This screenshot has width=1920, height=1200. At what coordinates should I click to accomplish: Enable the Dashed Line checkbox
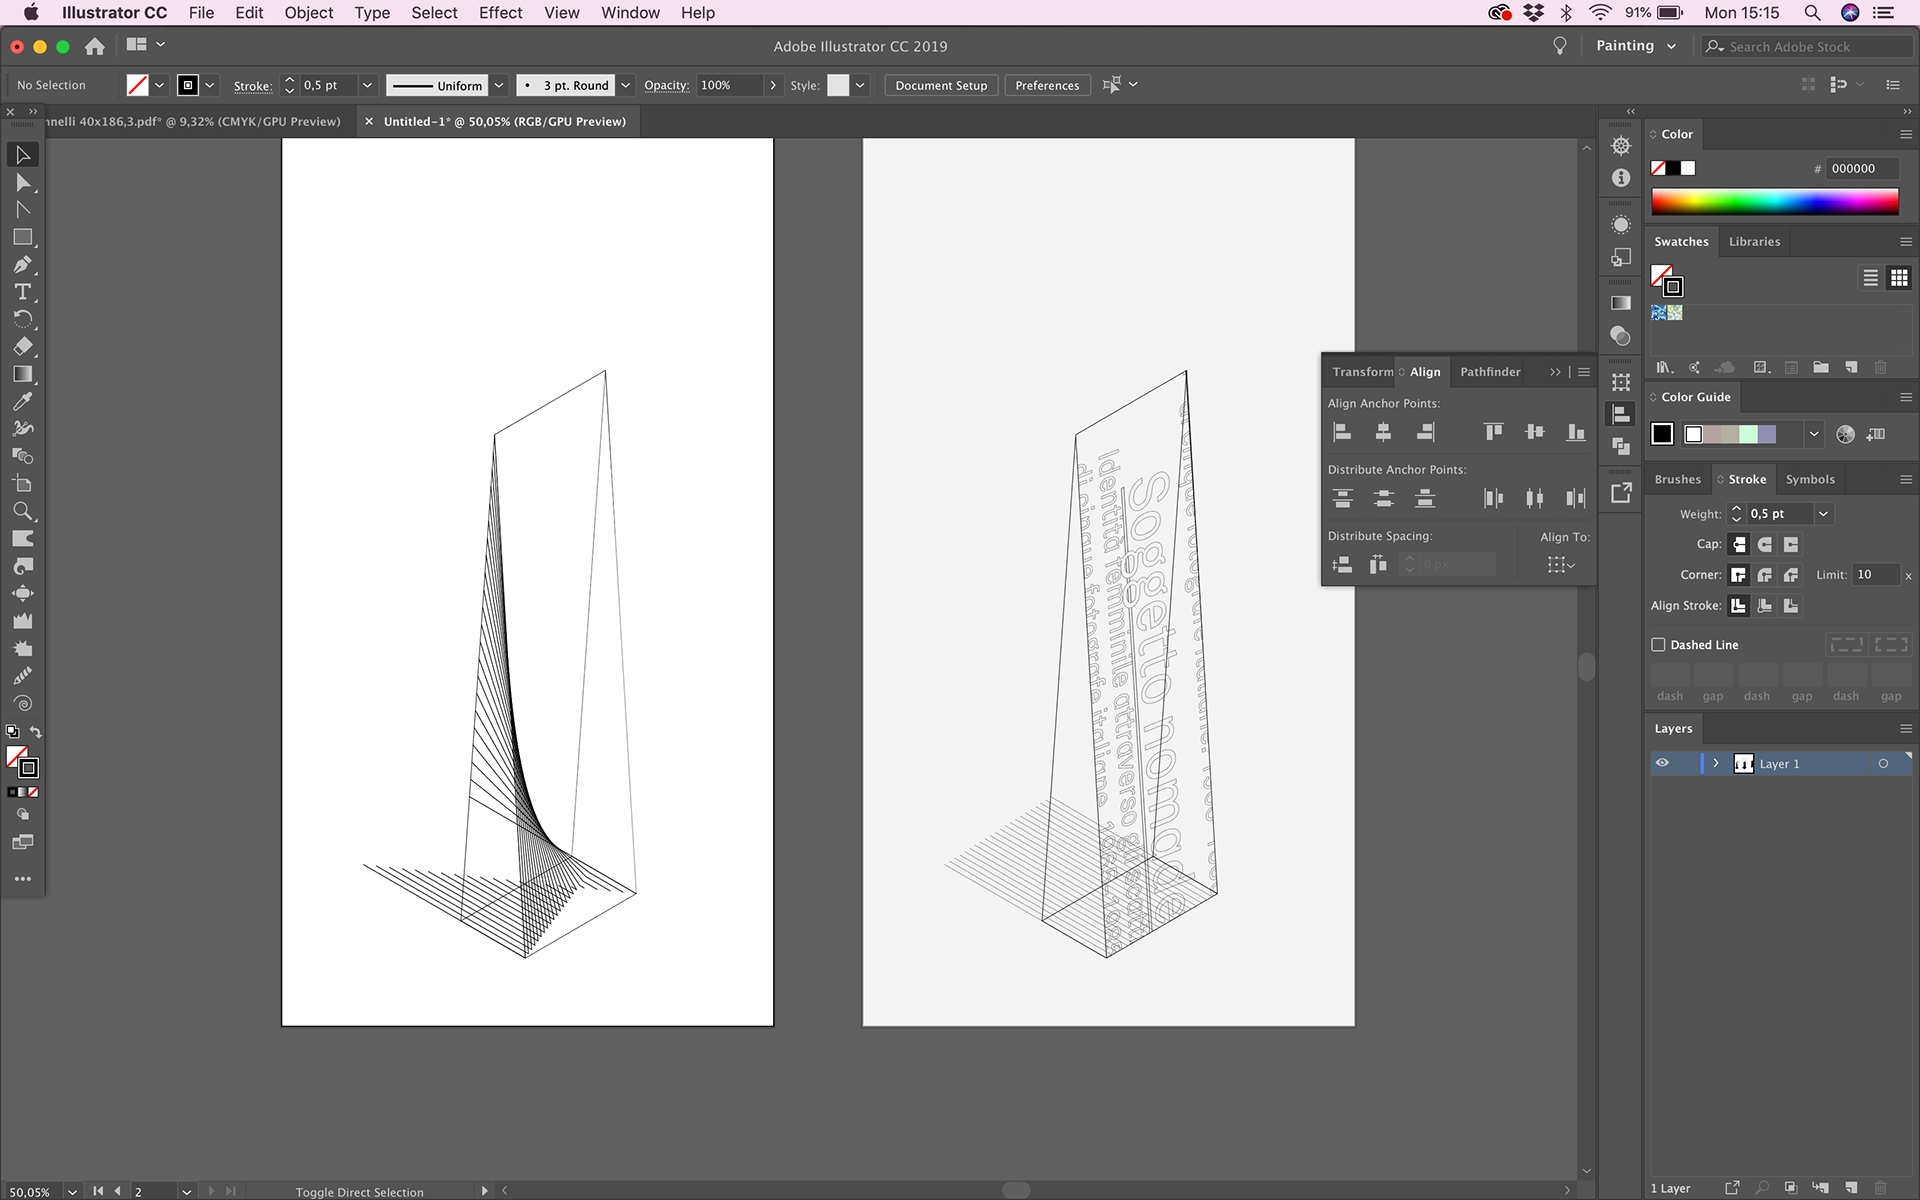coord(1658,645)
